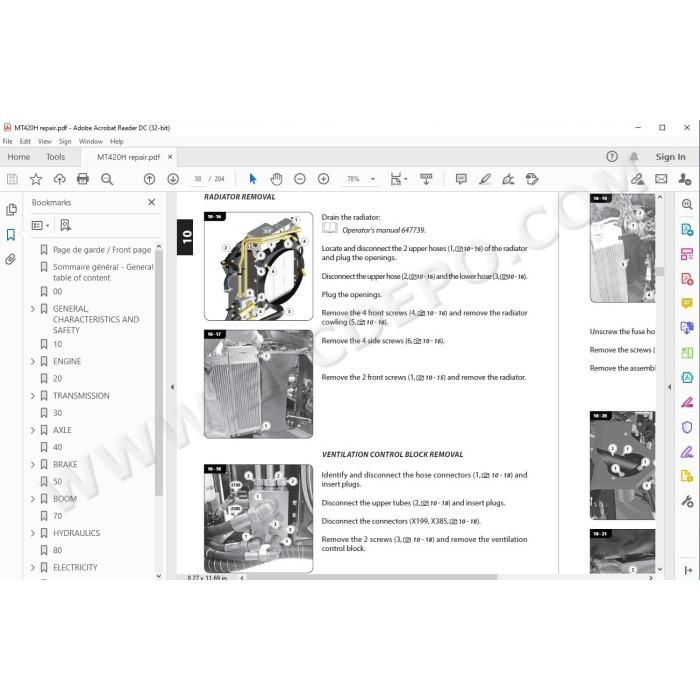Expand the BRAKE bookmark

(33, 465)
